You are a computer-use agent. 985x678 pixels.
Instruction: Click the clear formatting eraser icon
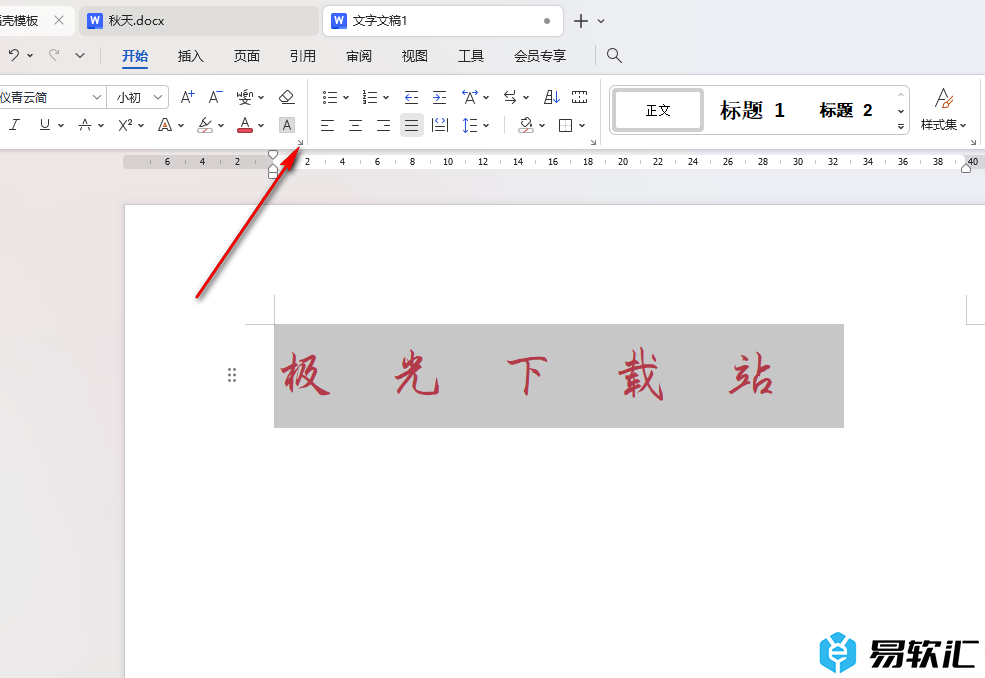click(286, 97)
